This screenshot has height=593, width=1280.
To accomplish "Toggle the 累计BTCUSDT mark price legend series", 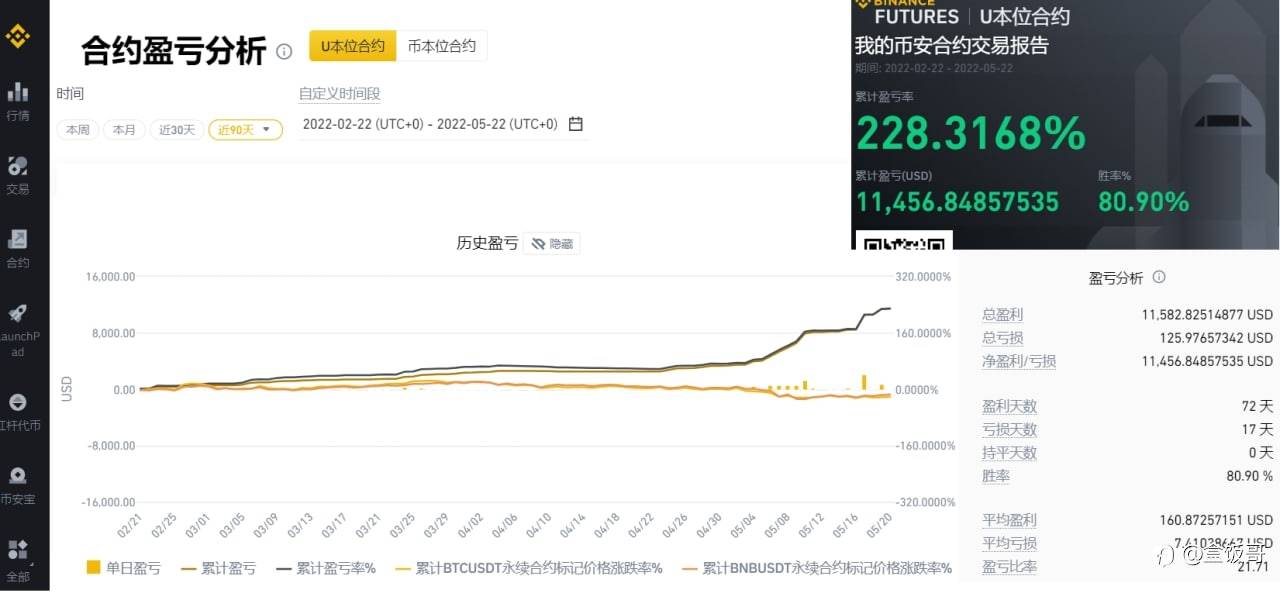I will pyautogui.click(x=529, y=568).
